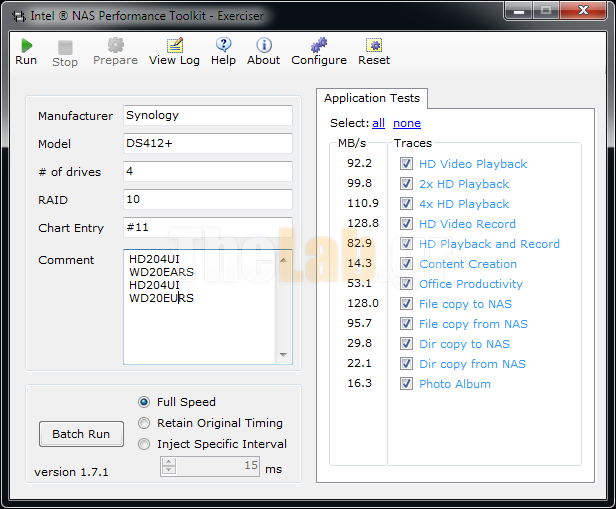616x509 pixels.
Task: Click the Content Creation trace link
Action: coord(468,264)
